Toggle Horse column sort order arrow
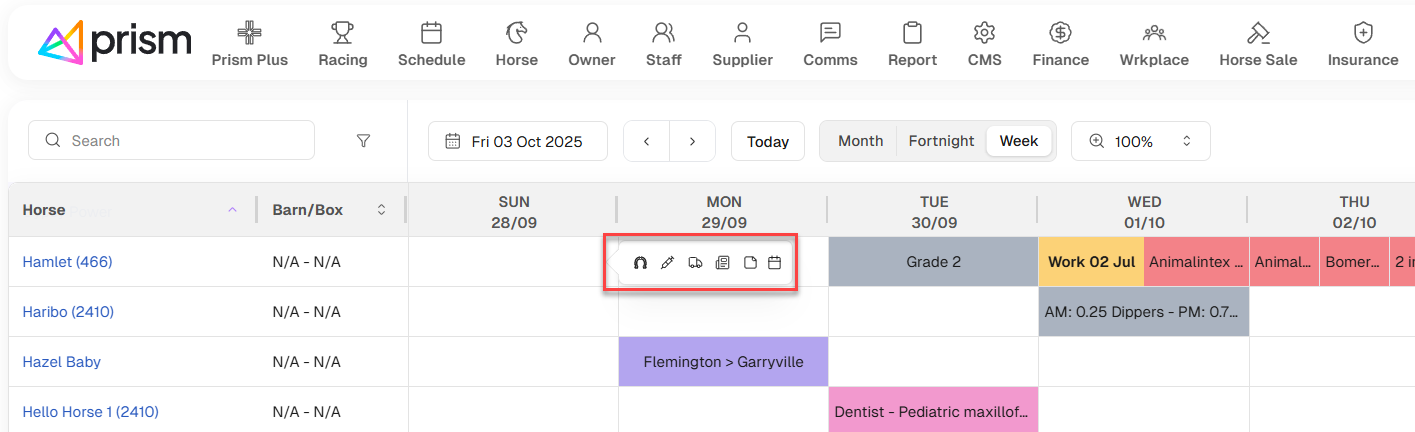The width and height of the screenshot is (1415, 432). 233,210
